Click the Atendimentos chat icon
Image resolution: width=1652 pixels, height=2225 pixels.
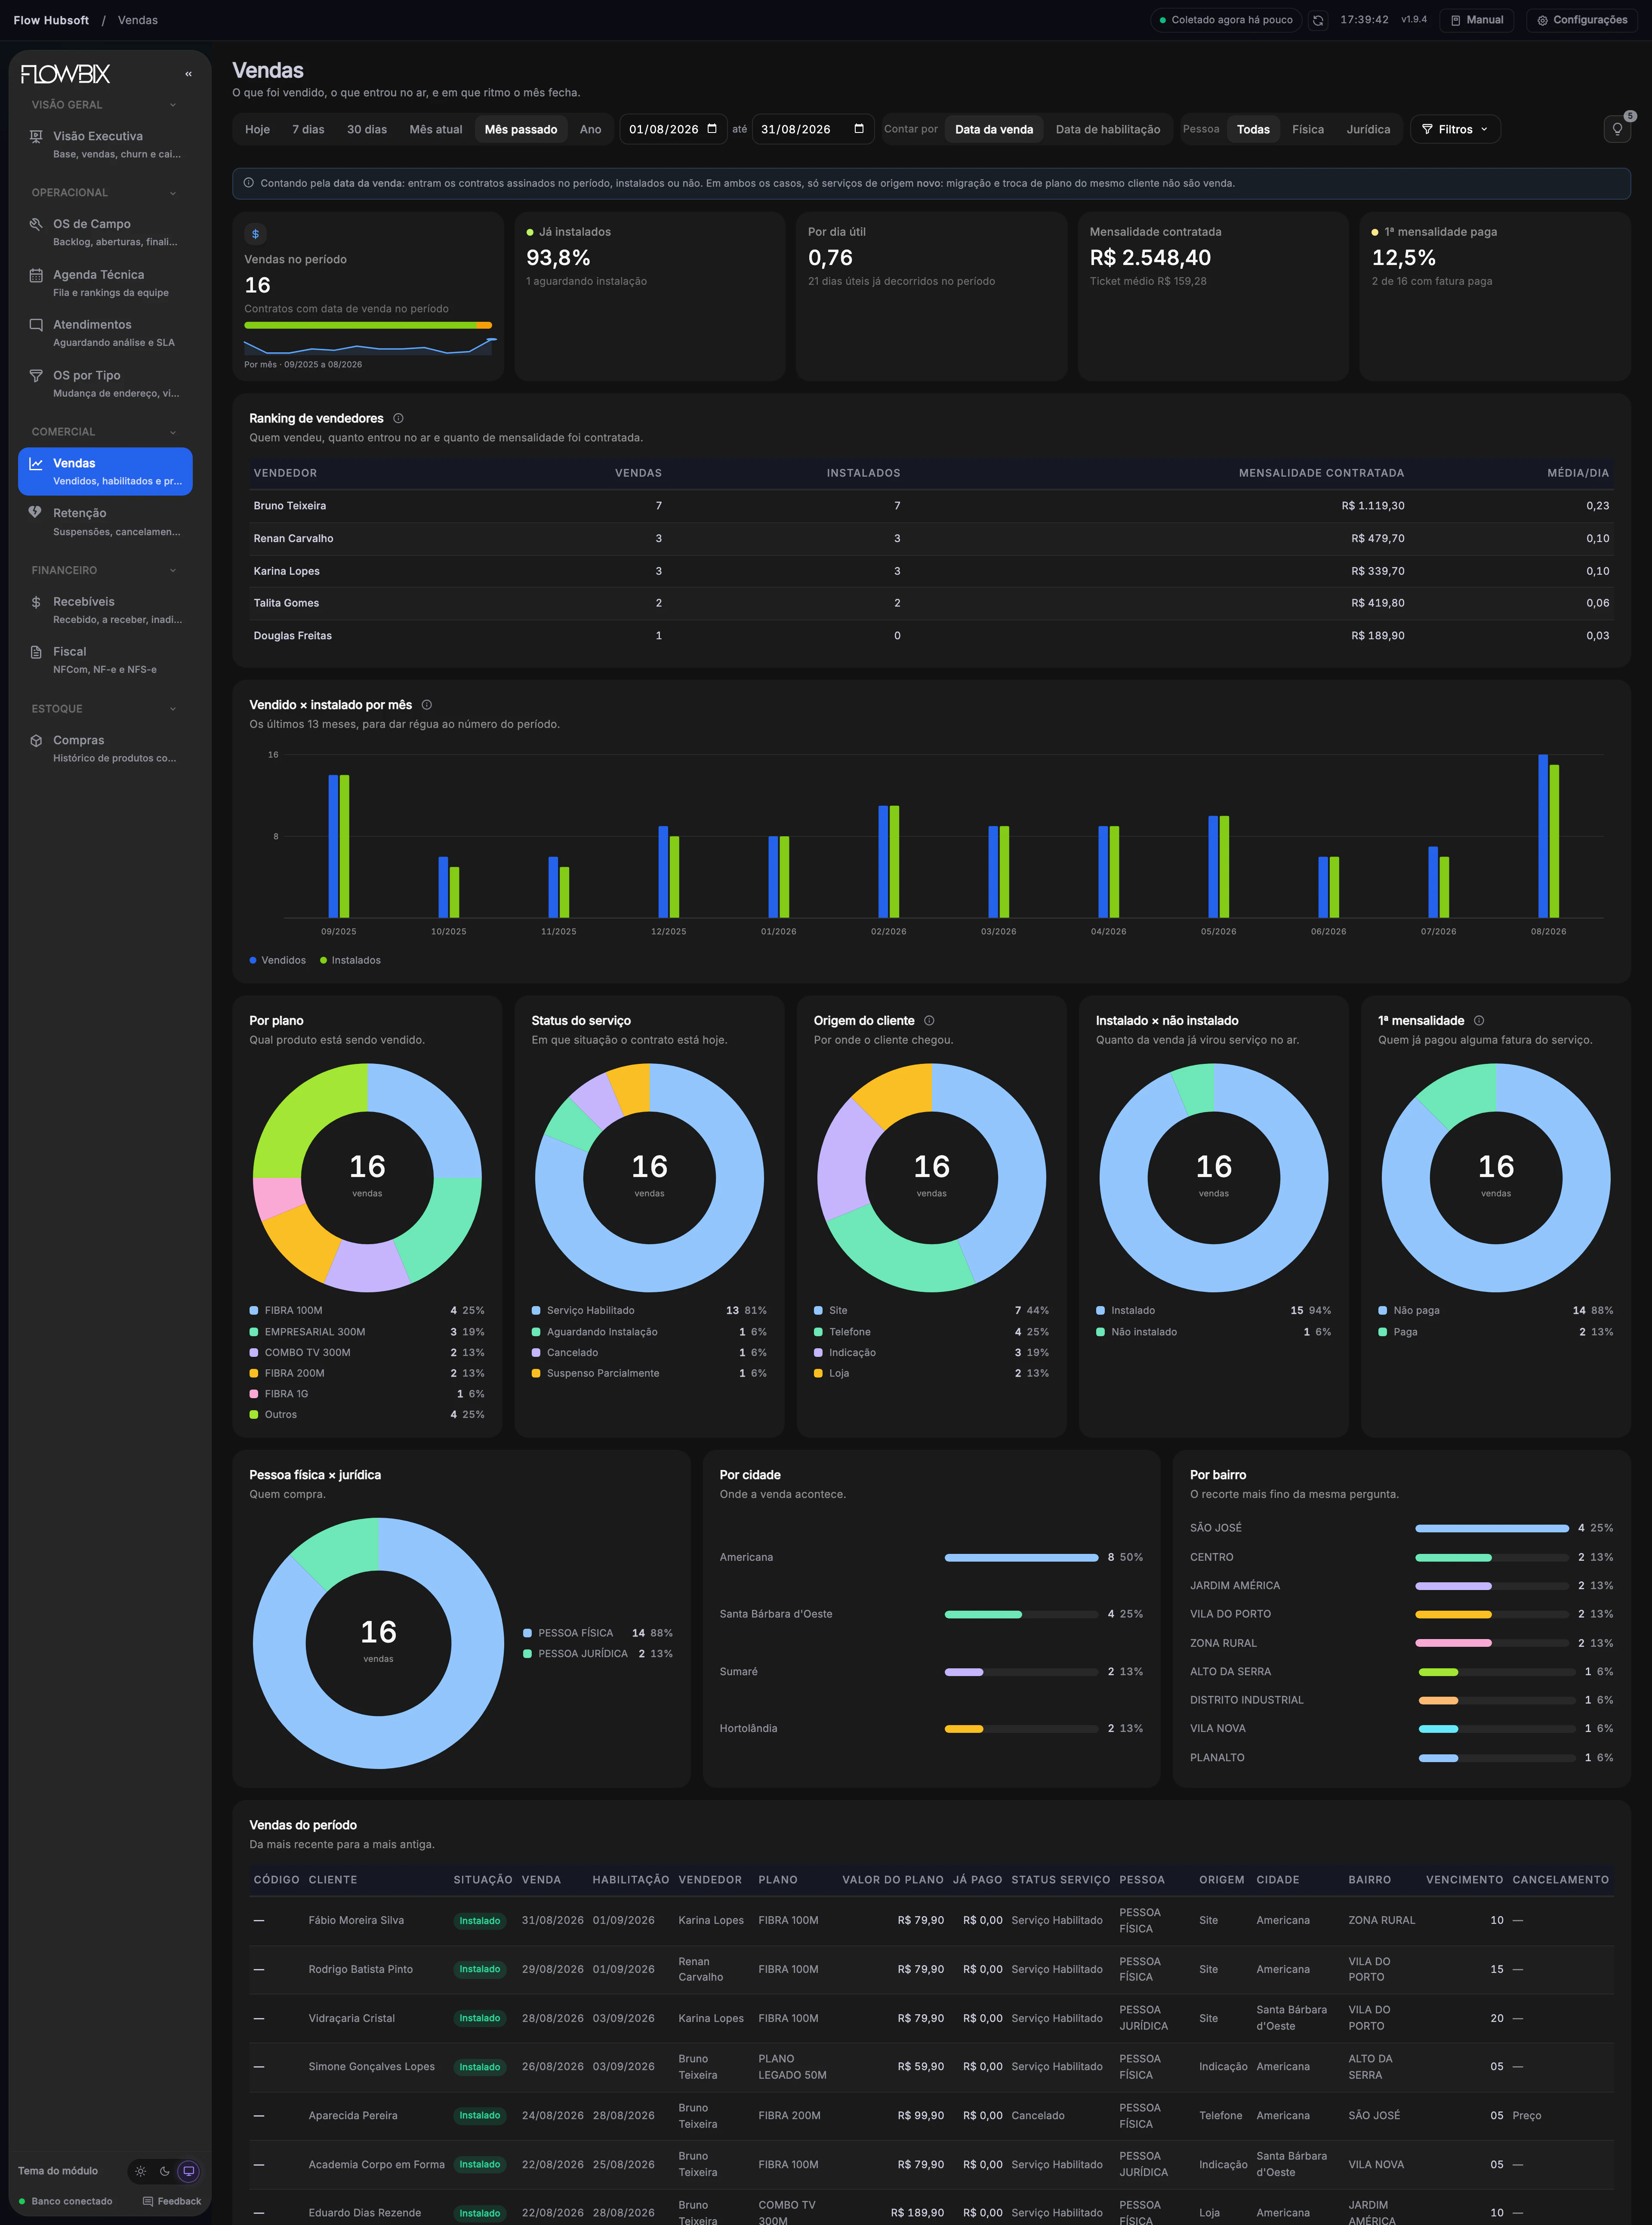click(x=36, y=325)
